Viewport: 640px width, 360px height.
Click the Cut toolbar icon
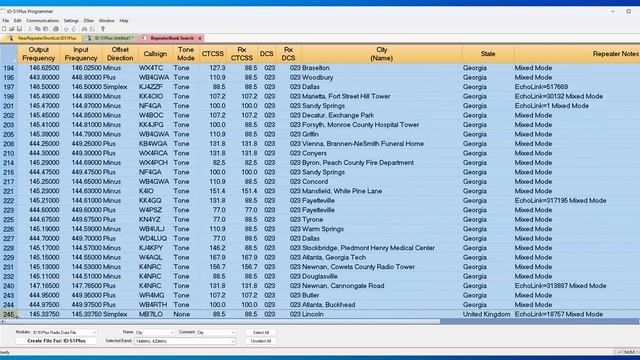pyautogui.click(x=30, y=29)
